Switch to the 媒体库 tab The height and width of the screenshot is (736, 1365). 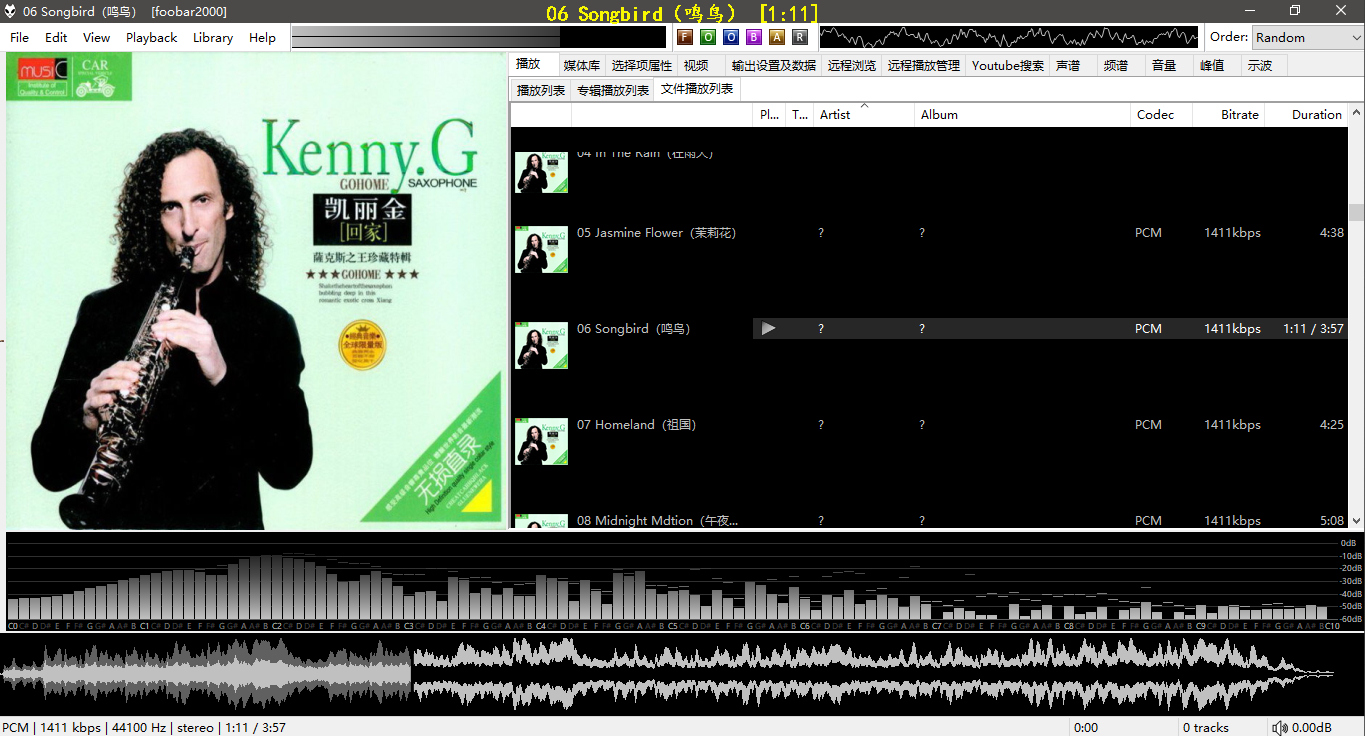582,65
